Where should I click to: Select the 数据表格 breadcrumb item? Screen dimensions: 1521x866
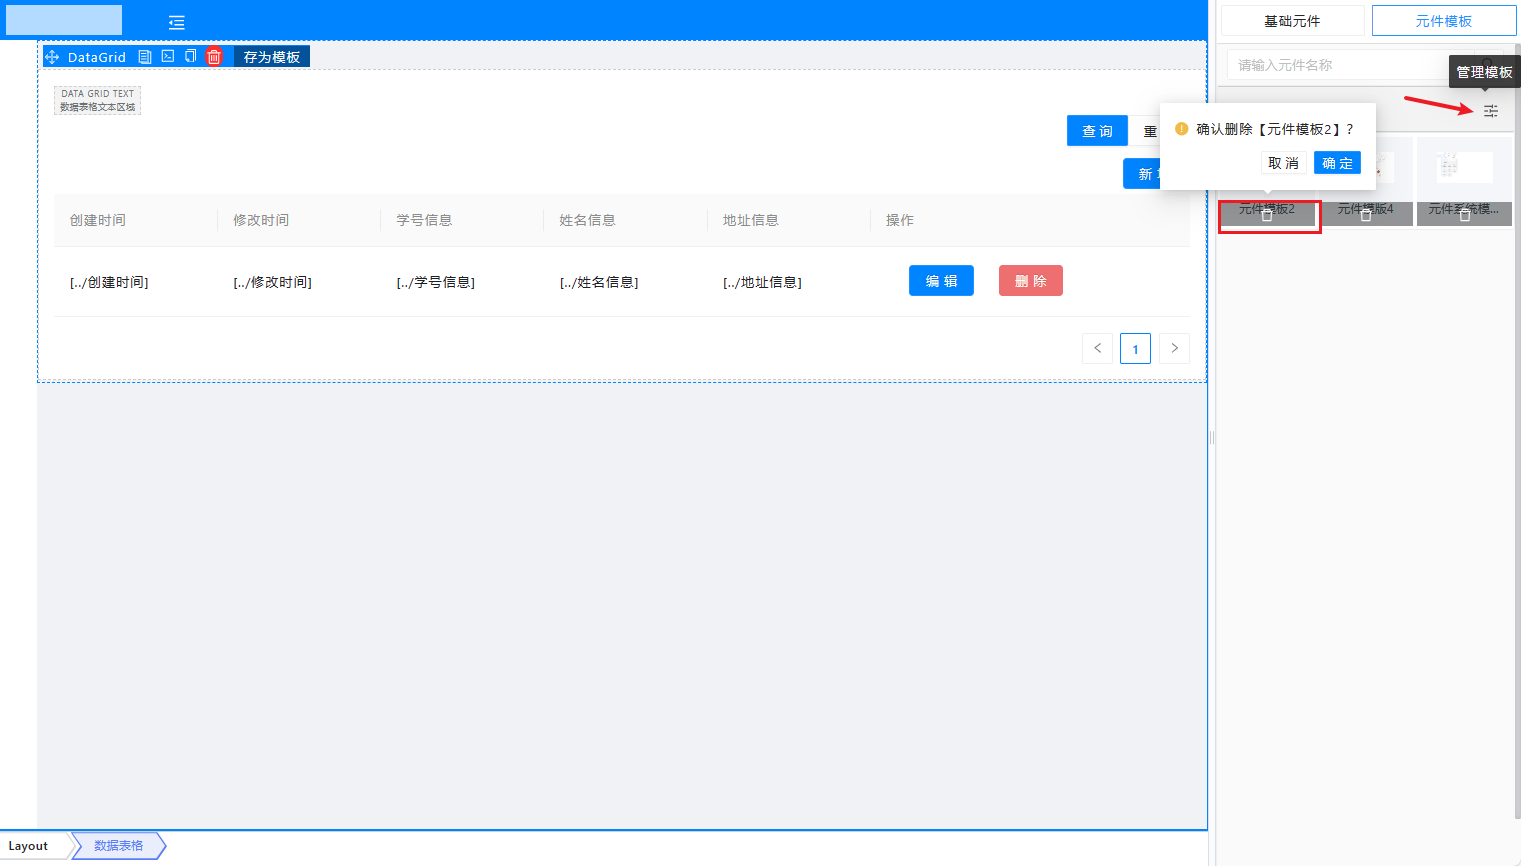point(118,846)
